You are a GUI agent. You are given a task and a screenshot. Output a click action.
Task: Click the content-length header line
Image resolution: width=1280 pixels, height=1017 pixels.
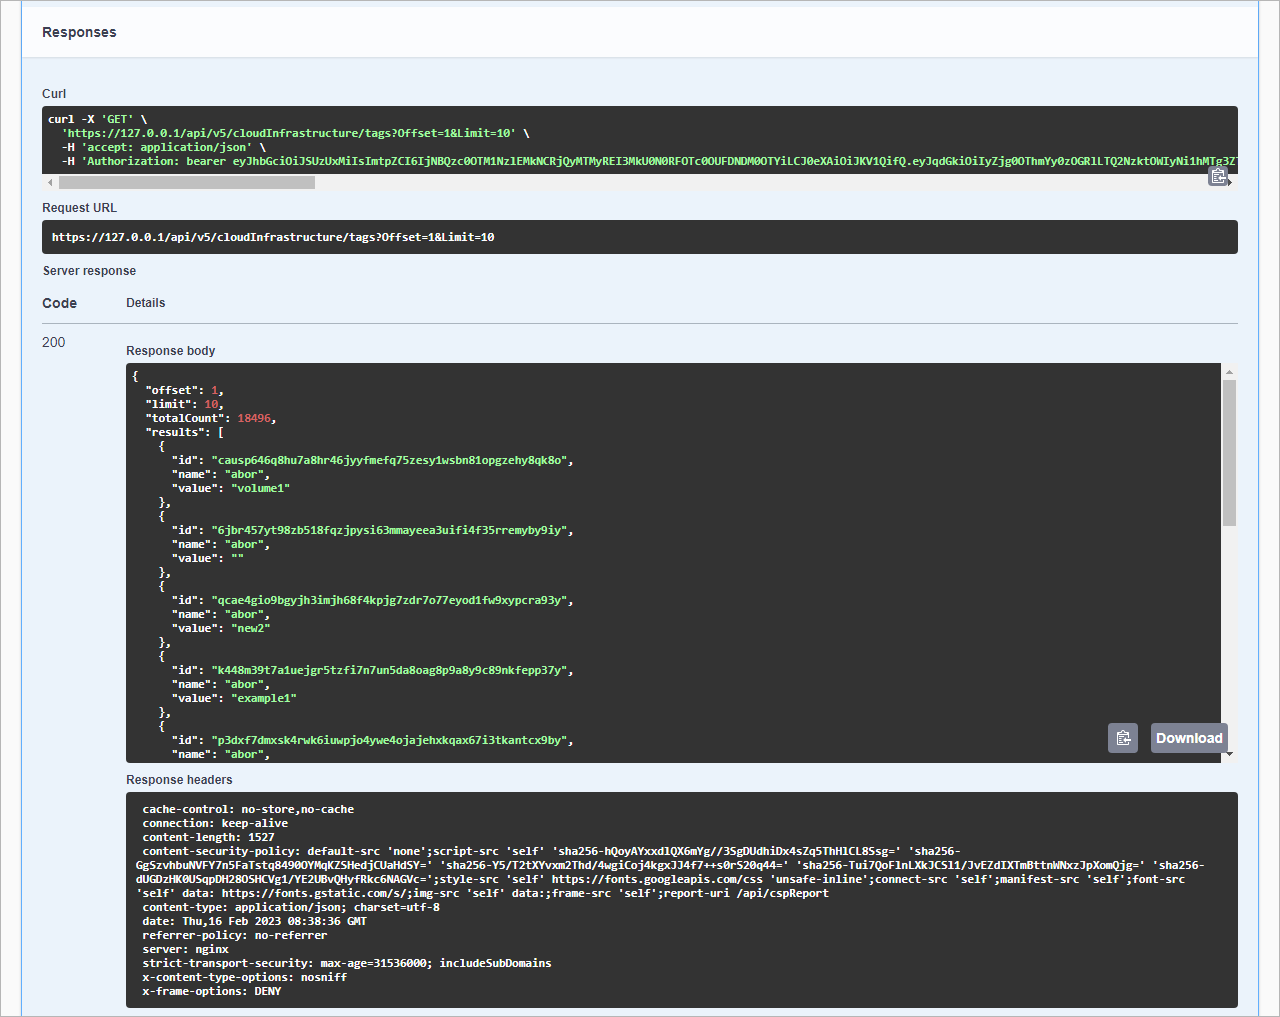[208, 837]
